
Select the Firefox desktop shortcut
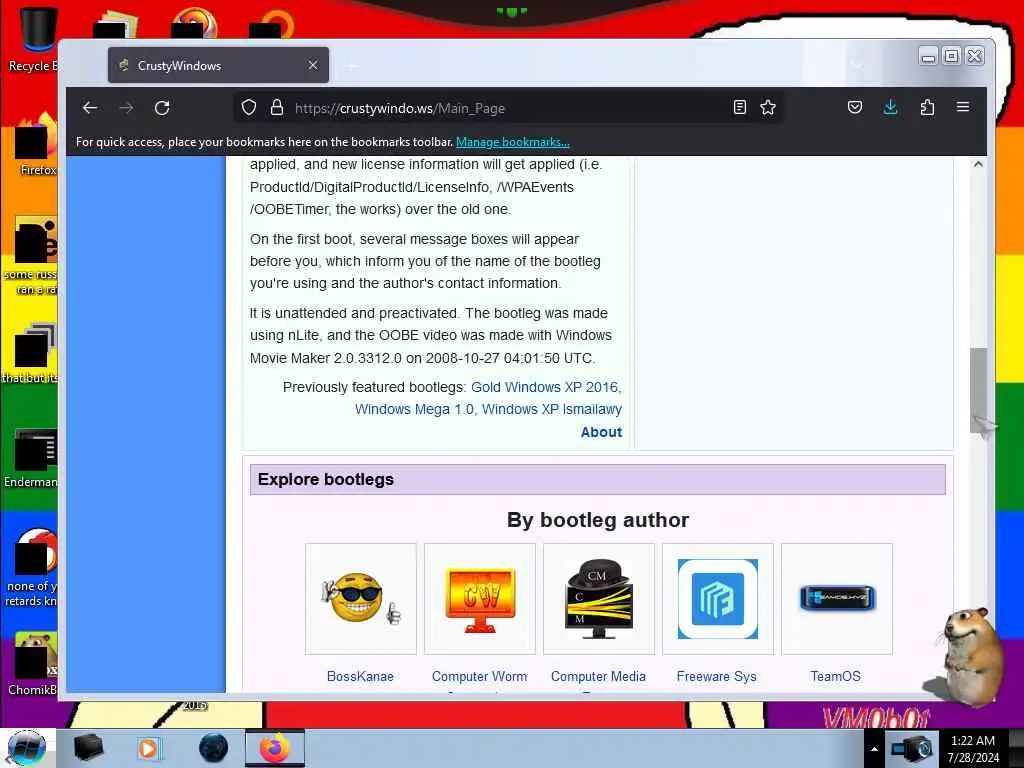coord(37,145)
